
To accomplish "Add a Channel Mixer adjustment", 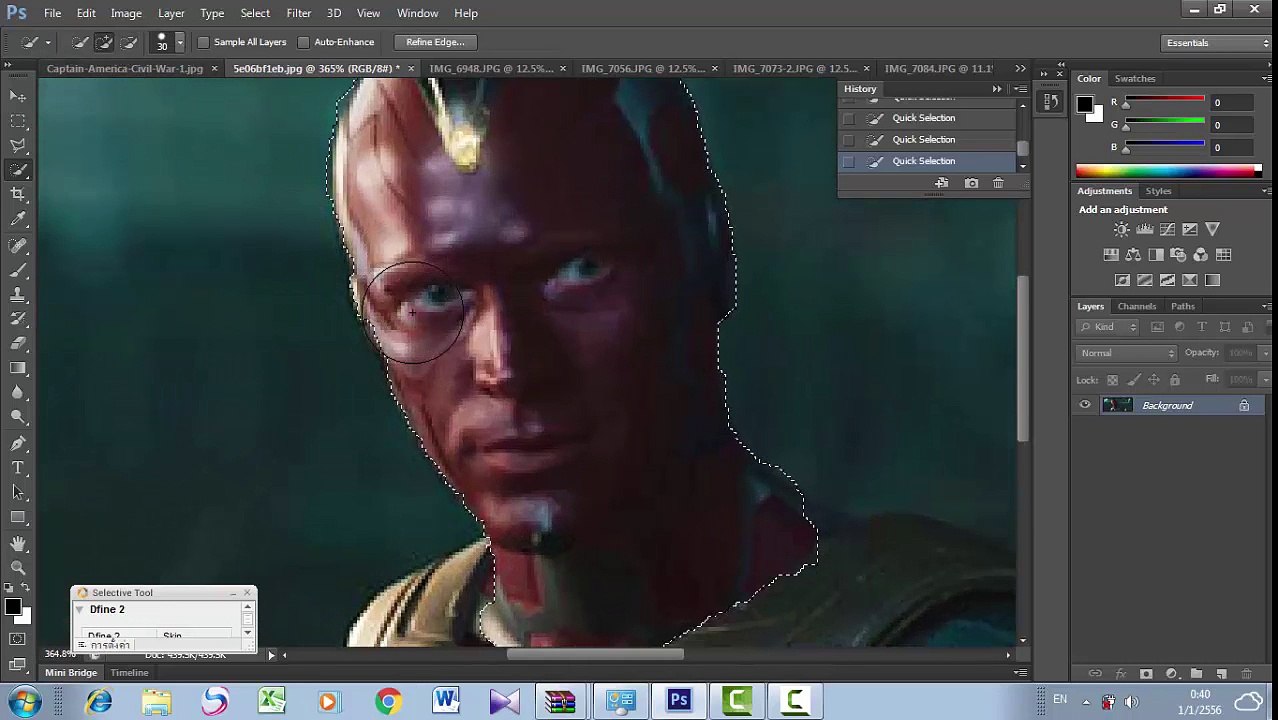I will 1200,255.
